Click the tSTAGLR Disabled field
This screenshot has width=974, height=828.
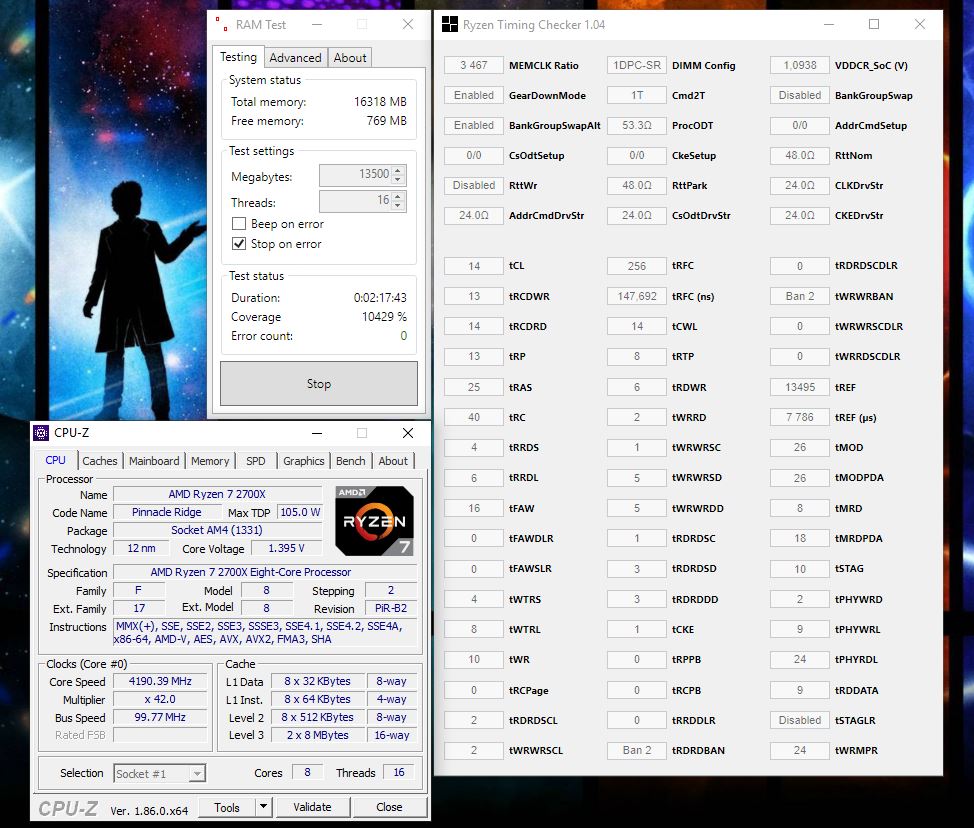(x=799, y=720)
